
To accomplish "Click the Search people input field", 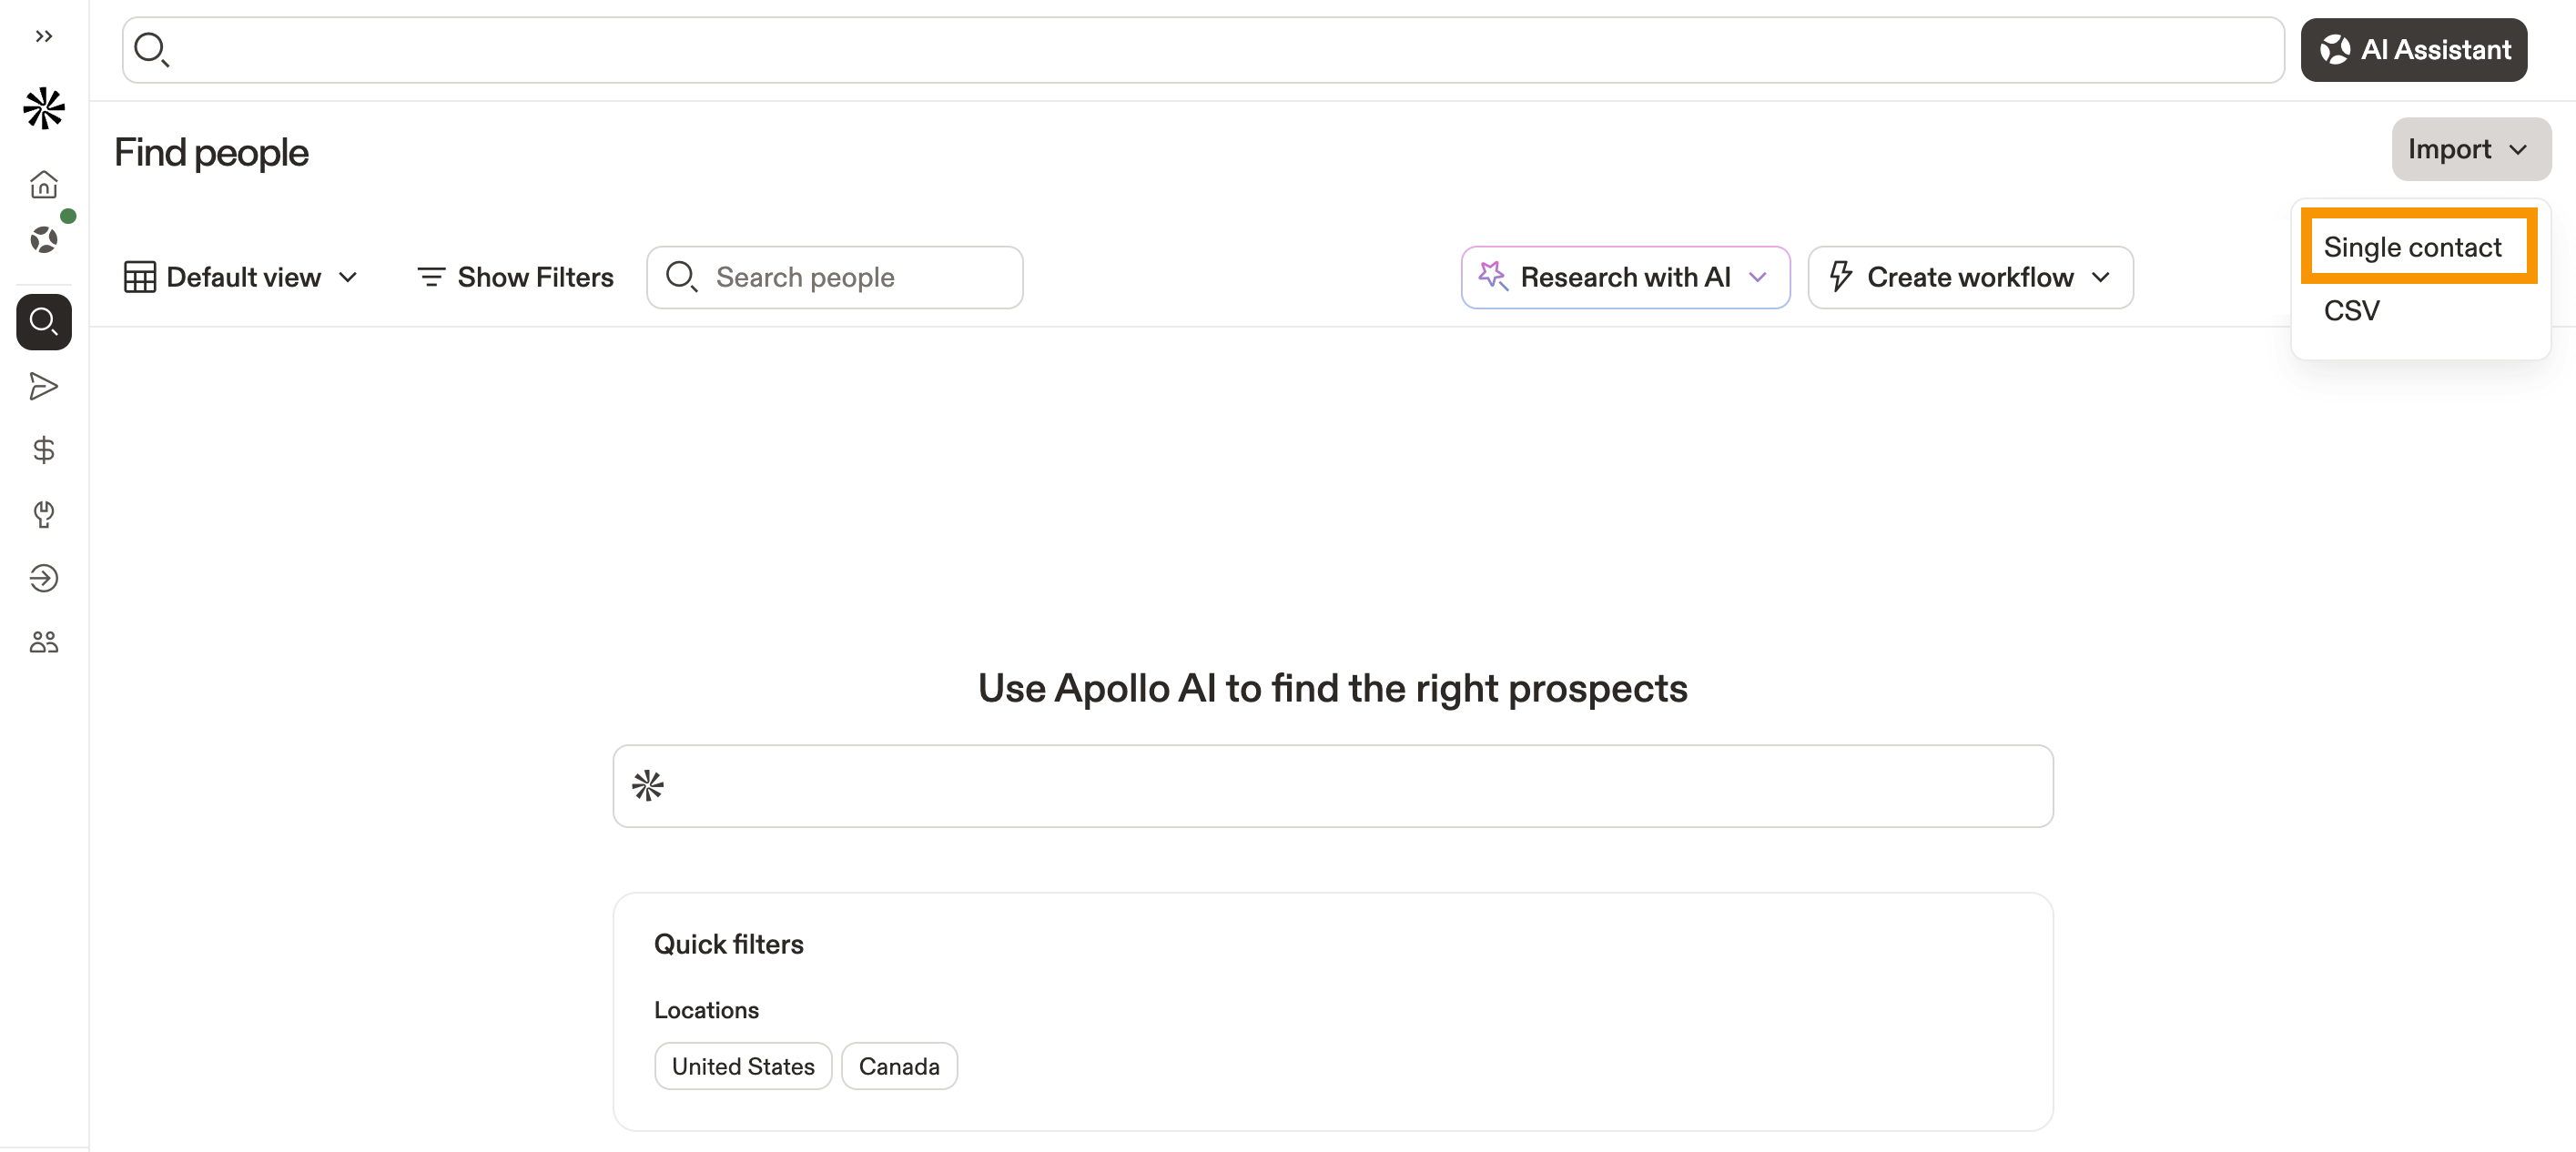I will 850,277.
